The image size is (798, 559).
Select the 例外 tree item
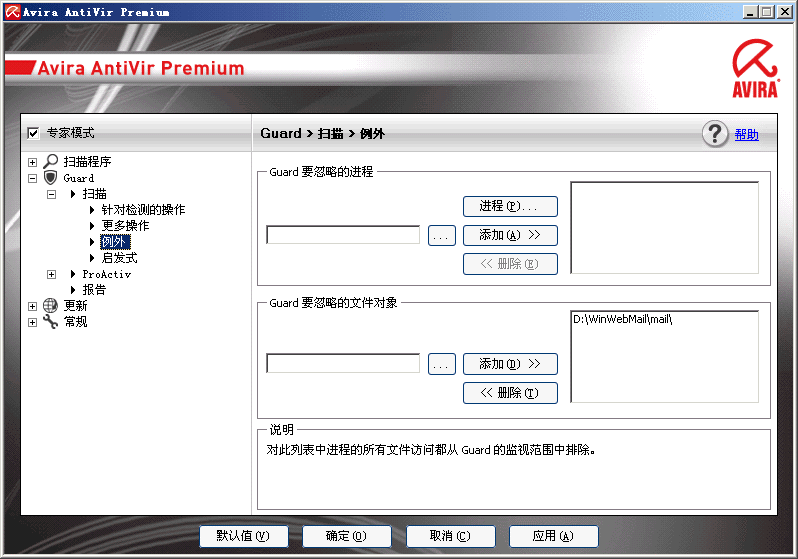(x=115, y=241)
